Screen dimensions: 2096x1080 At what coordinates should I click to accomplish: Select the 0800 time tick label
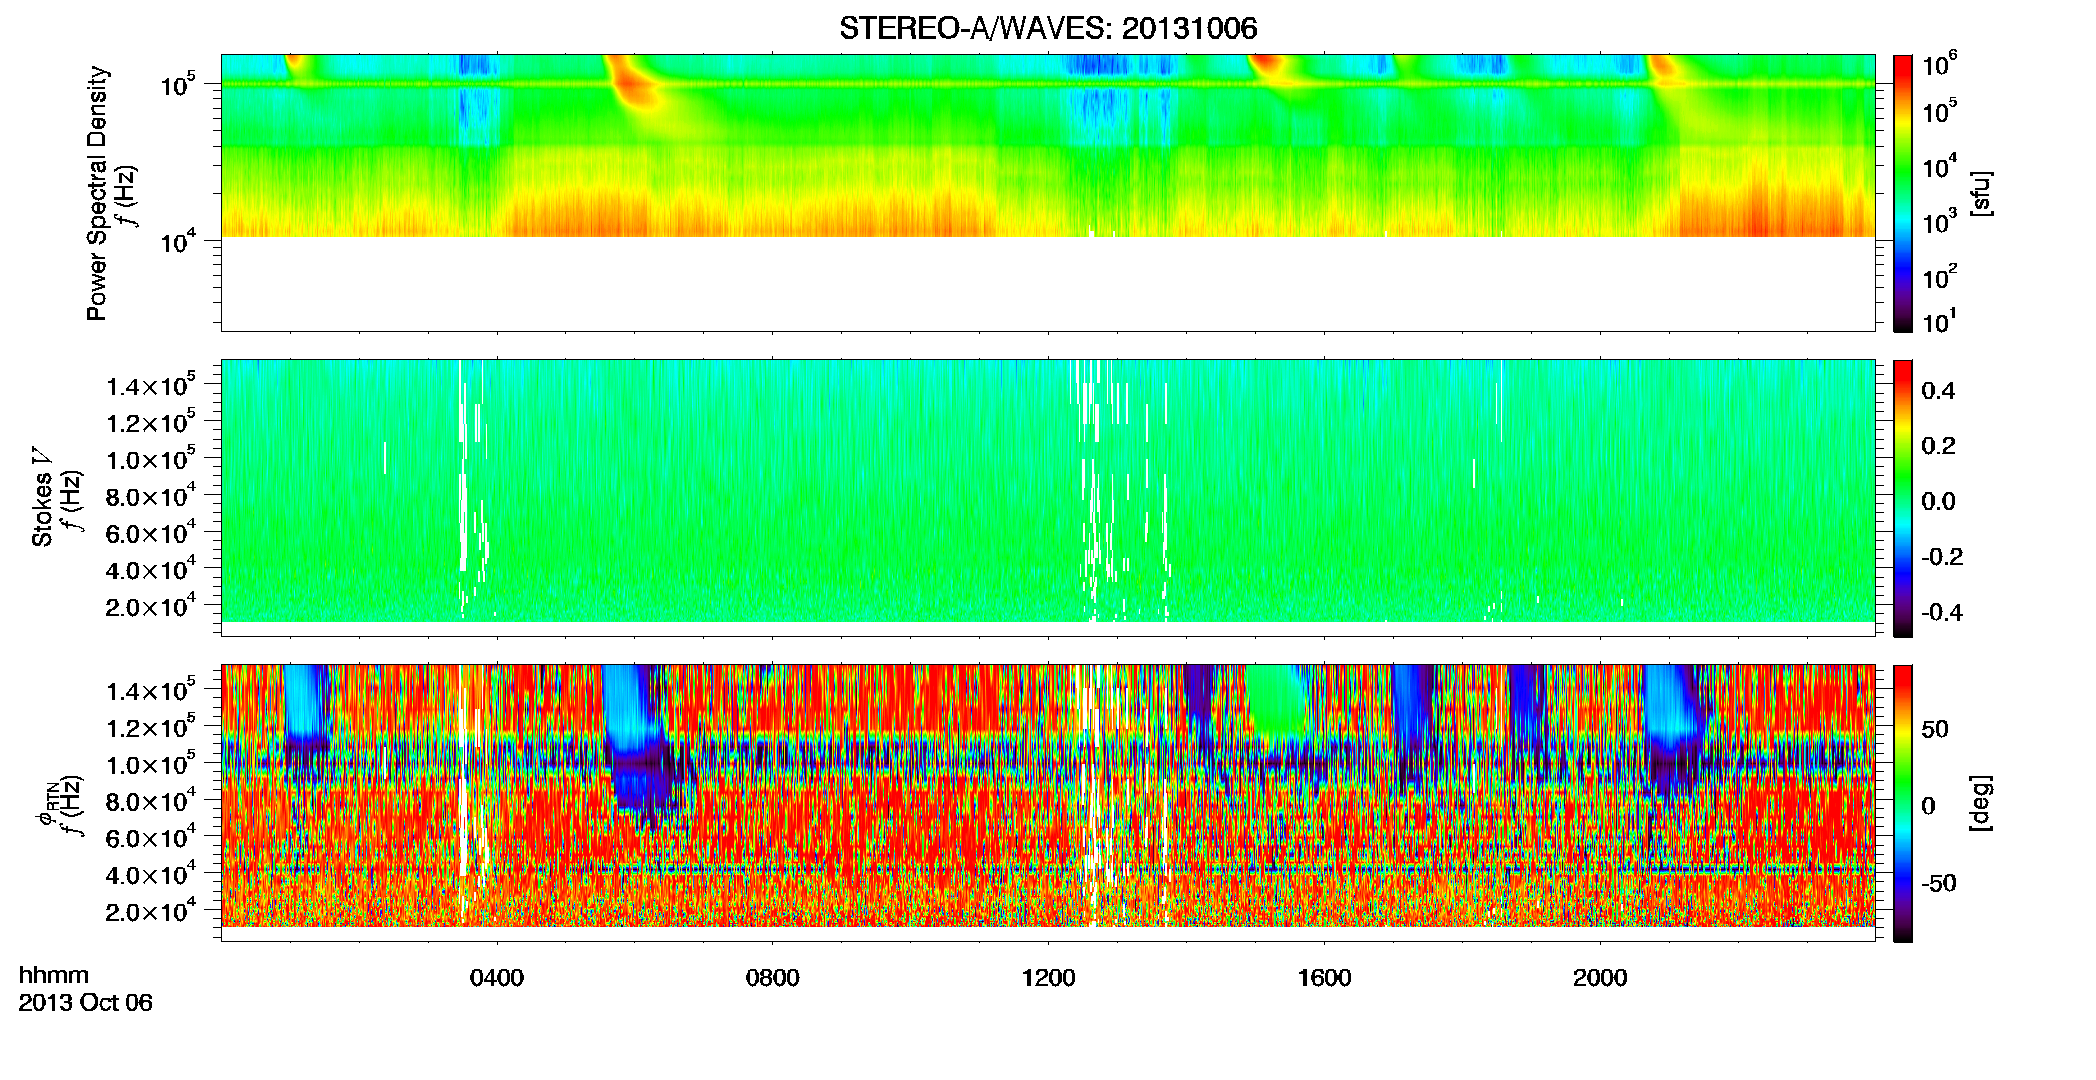pos(773,978)
